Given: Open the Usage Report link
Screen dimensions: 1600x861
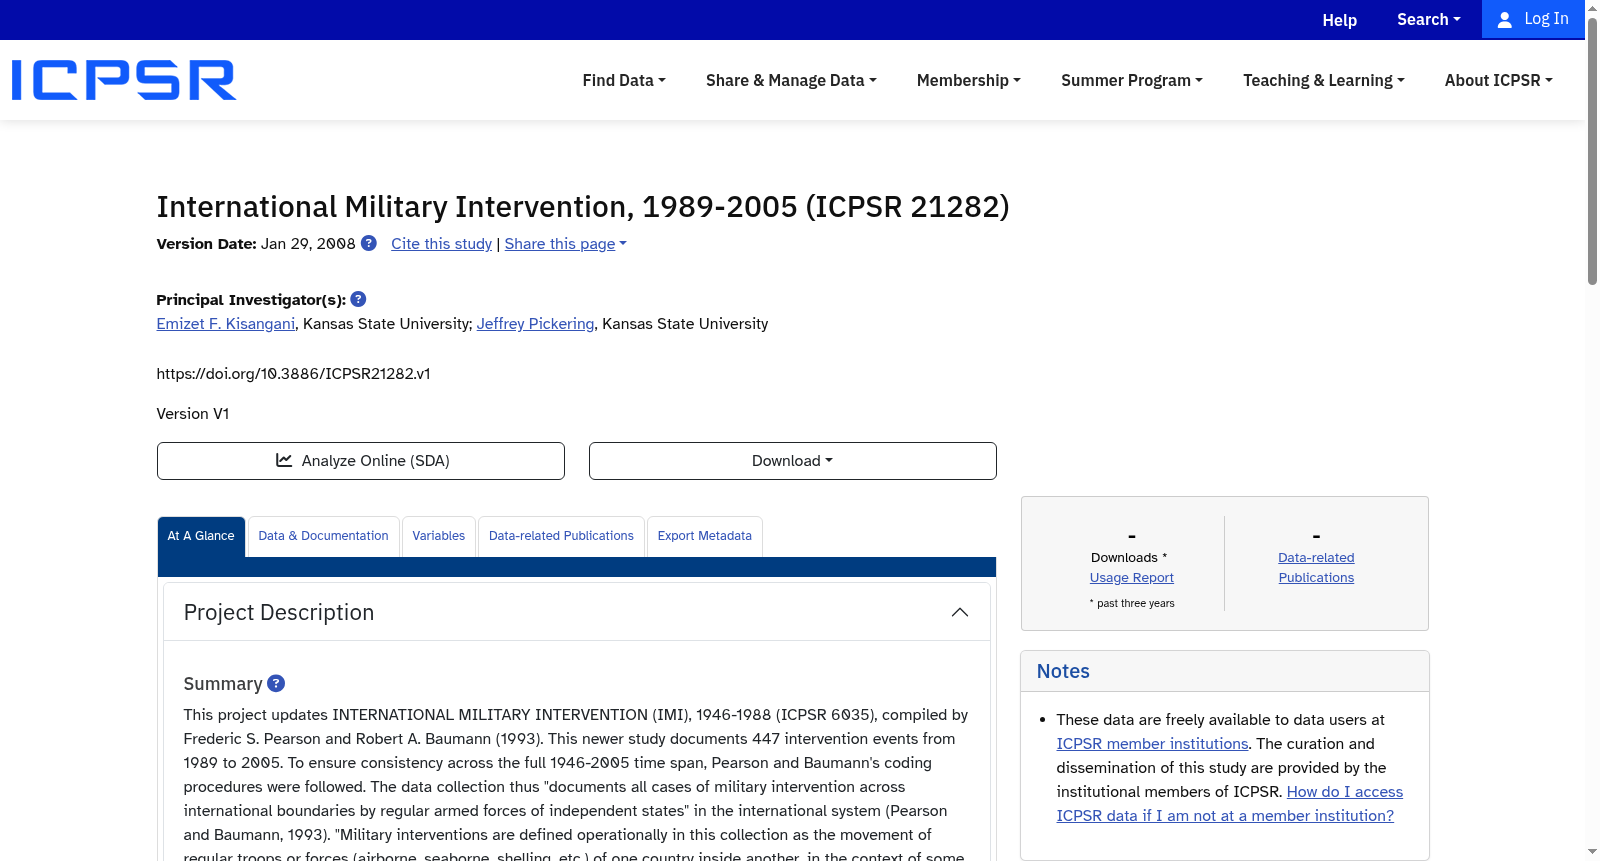Looking at the screenshot, I should 1132,578.
